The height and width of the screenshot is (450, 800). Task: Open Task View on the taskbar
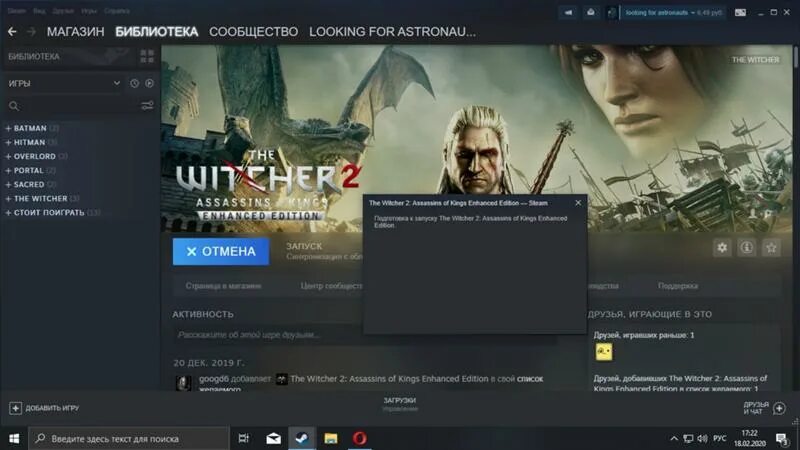click(x=244, y=438)
